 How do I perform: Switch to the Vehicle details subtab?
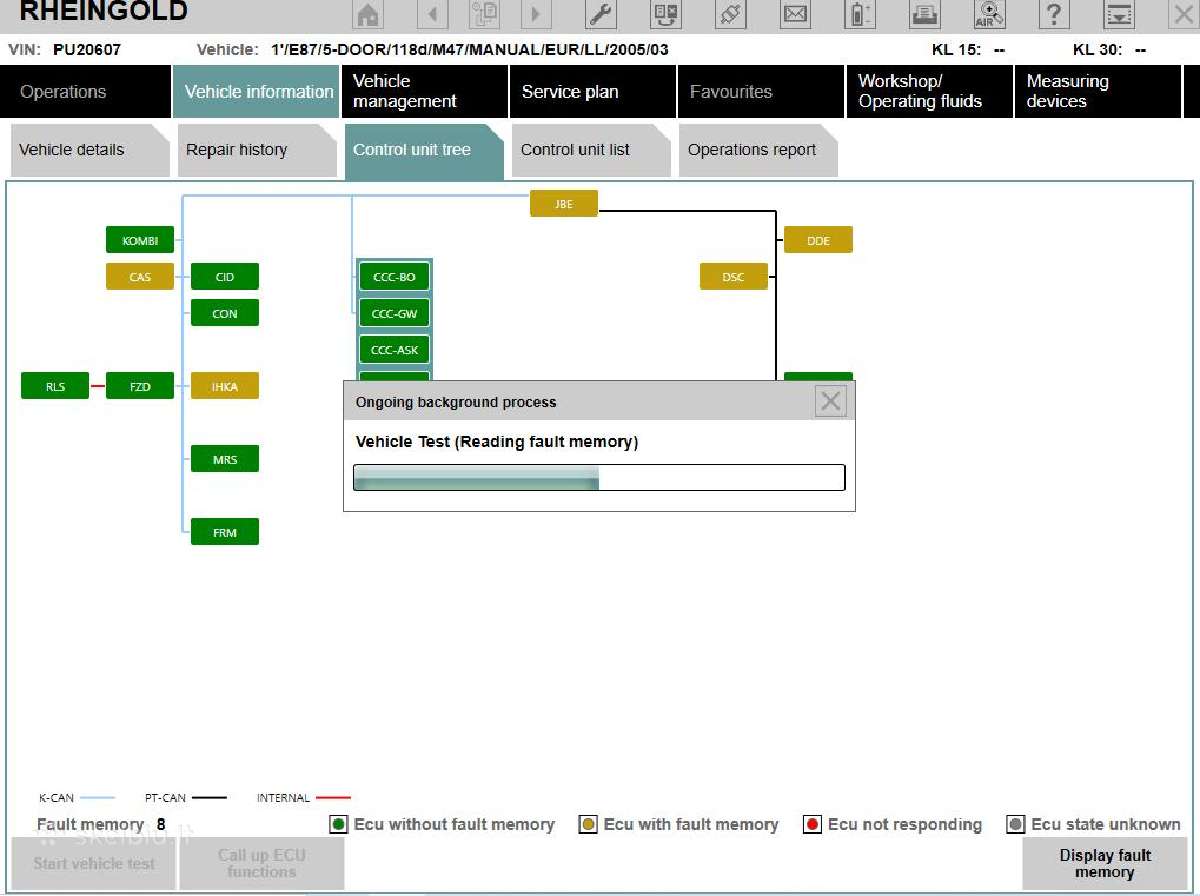click(x=89, y=151)
